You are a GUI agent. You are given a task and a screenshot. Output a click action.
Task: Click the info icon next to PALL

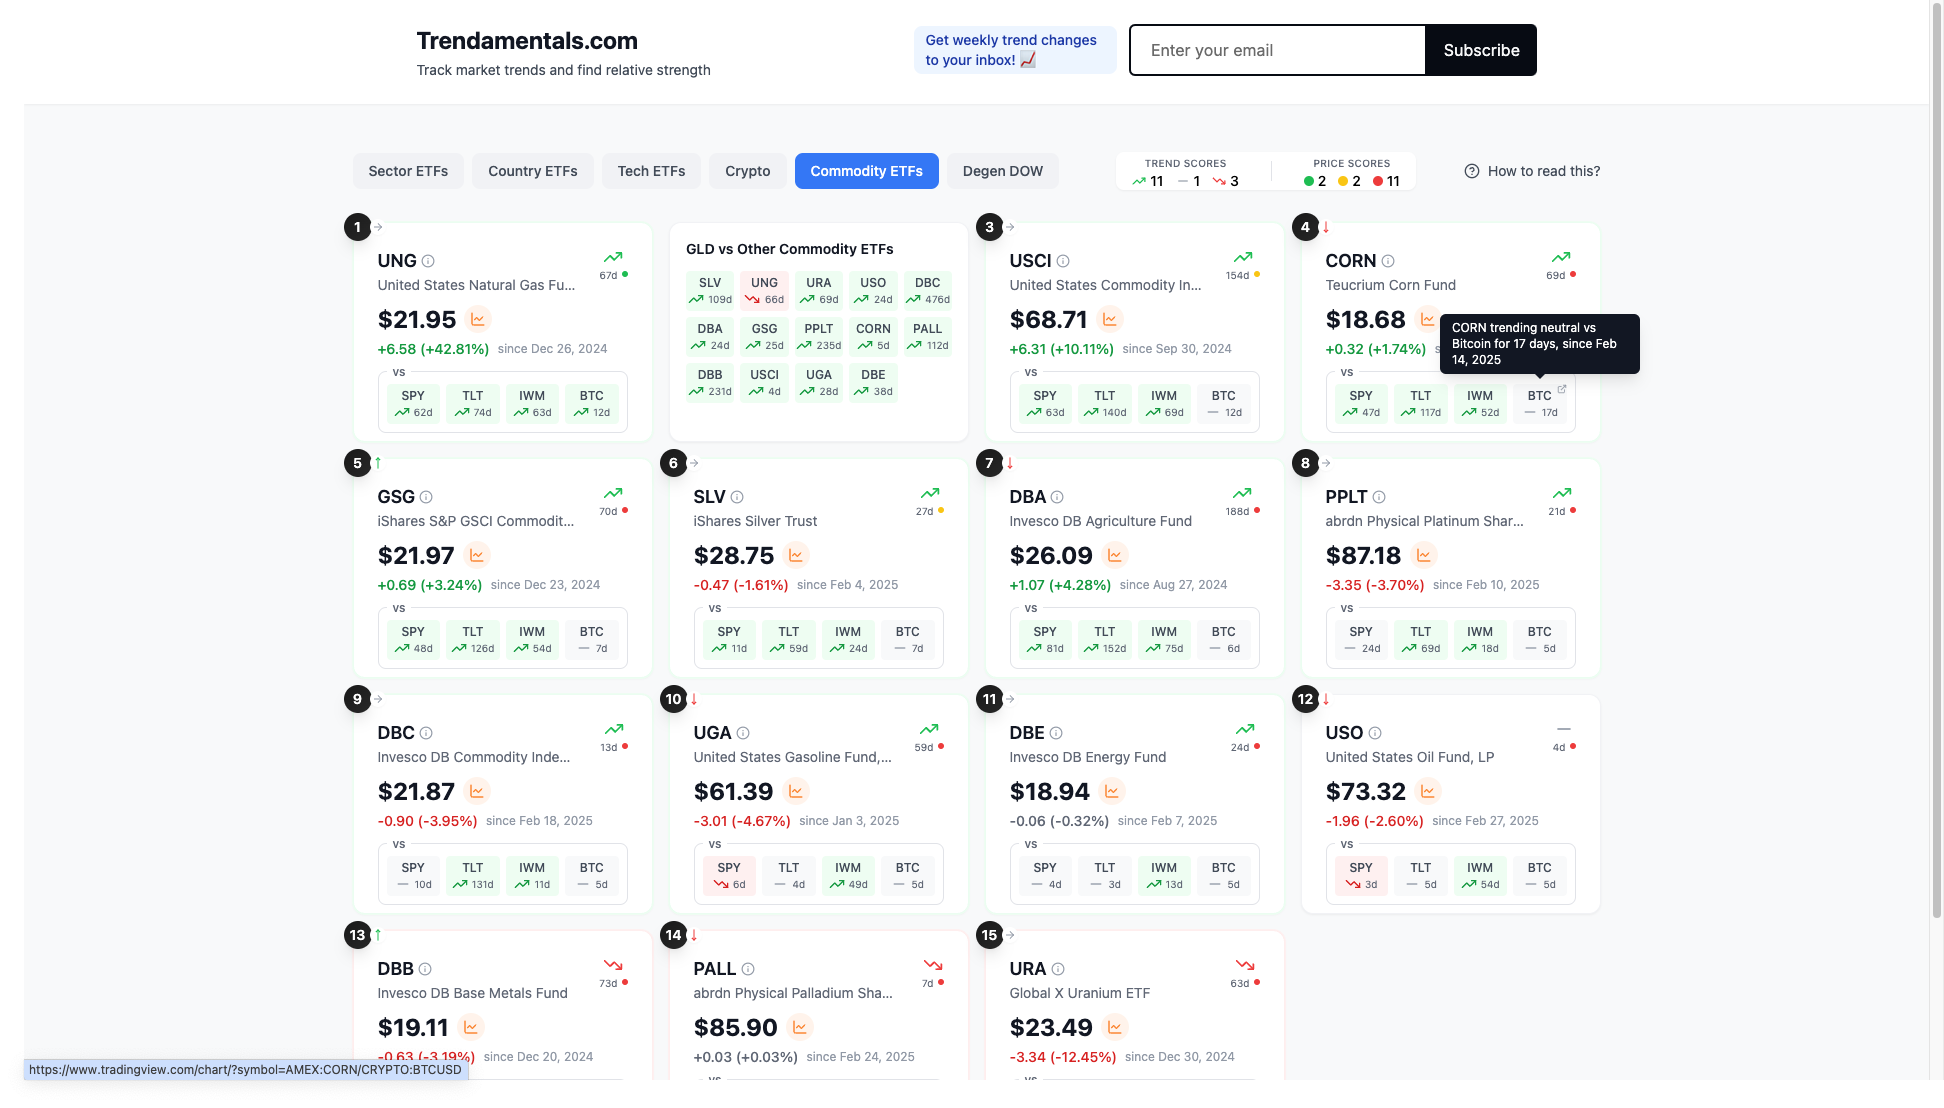[x=748, y=969]
